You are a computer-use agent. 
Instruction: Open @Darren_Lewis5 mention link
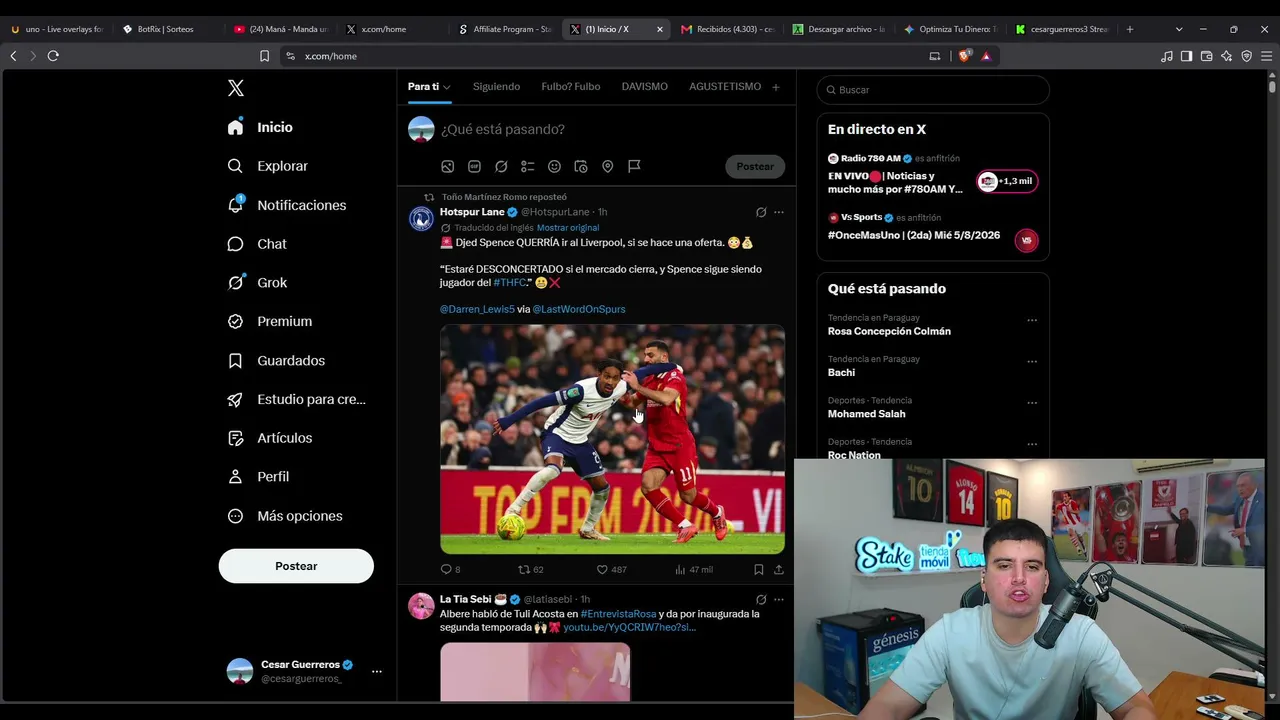point(477,309)
